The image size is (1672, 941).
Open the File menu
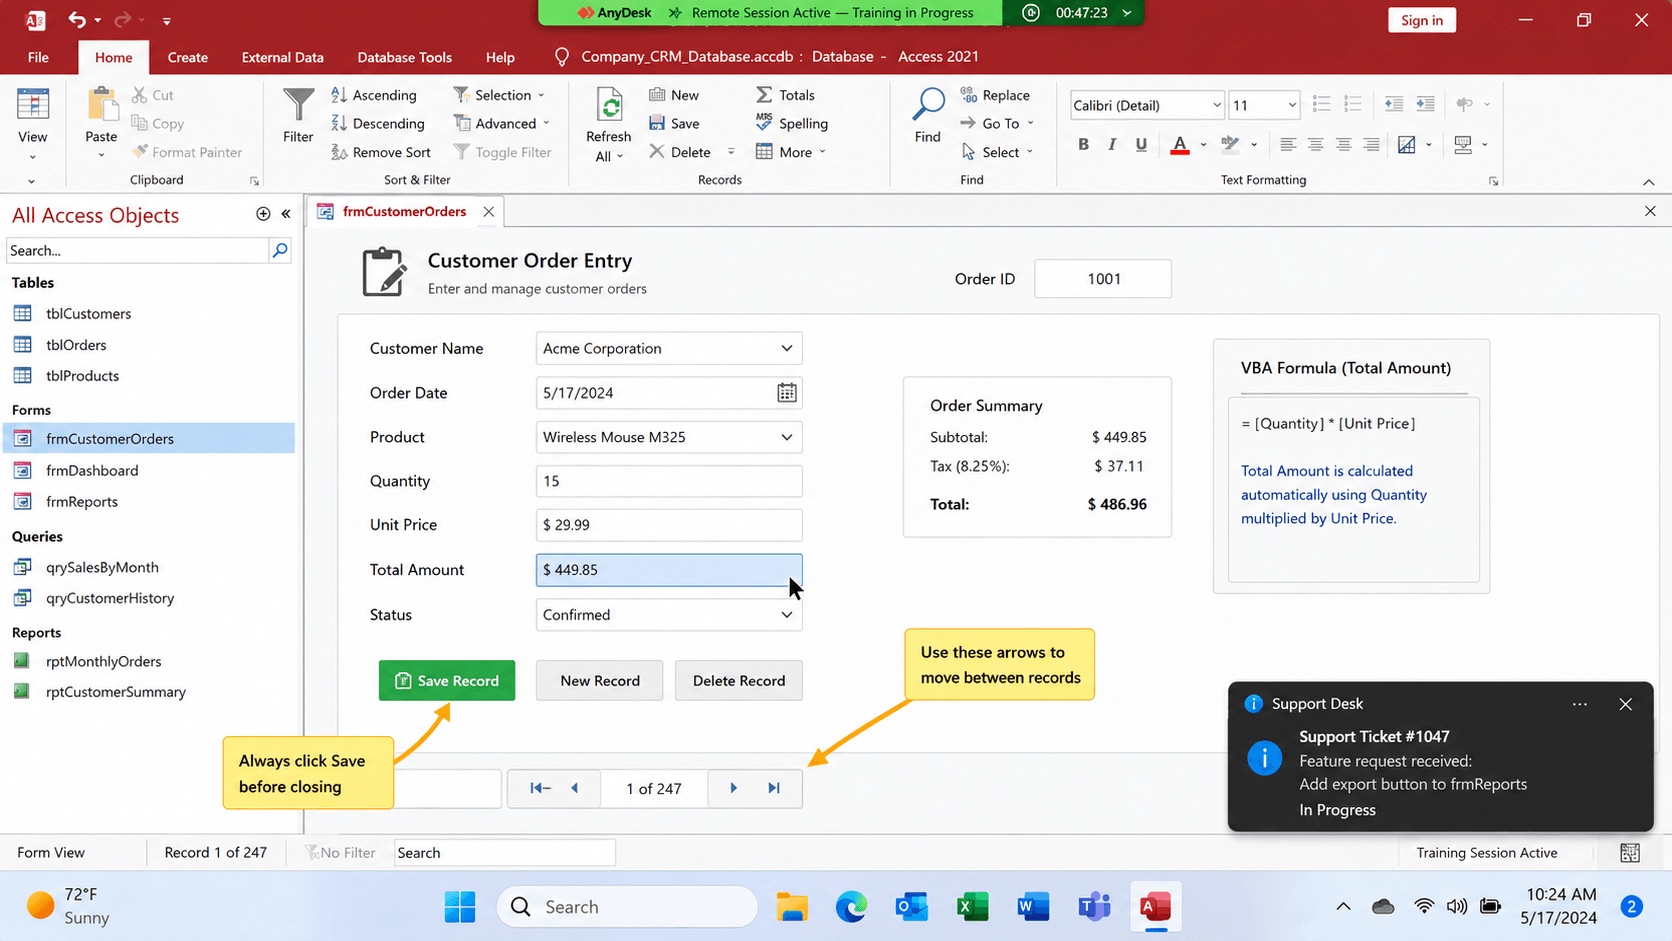coord(38,57)
